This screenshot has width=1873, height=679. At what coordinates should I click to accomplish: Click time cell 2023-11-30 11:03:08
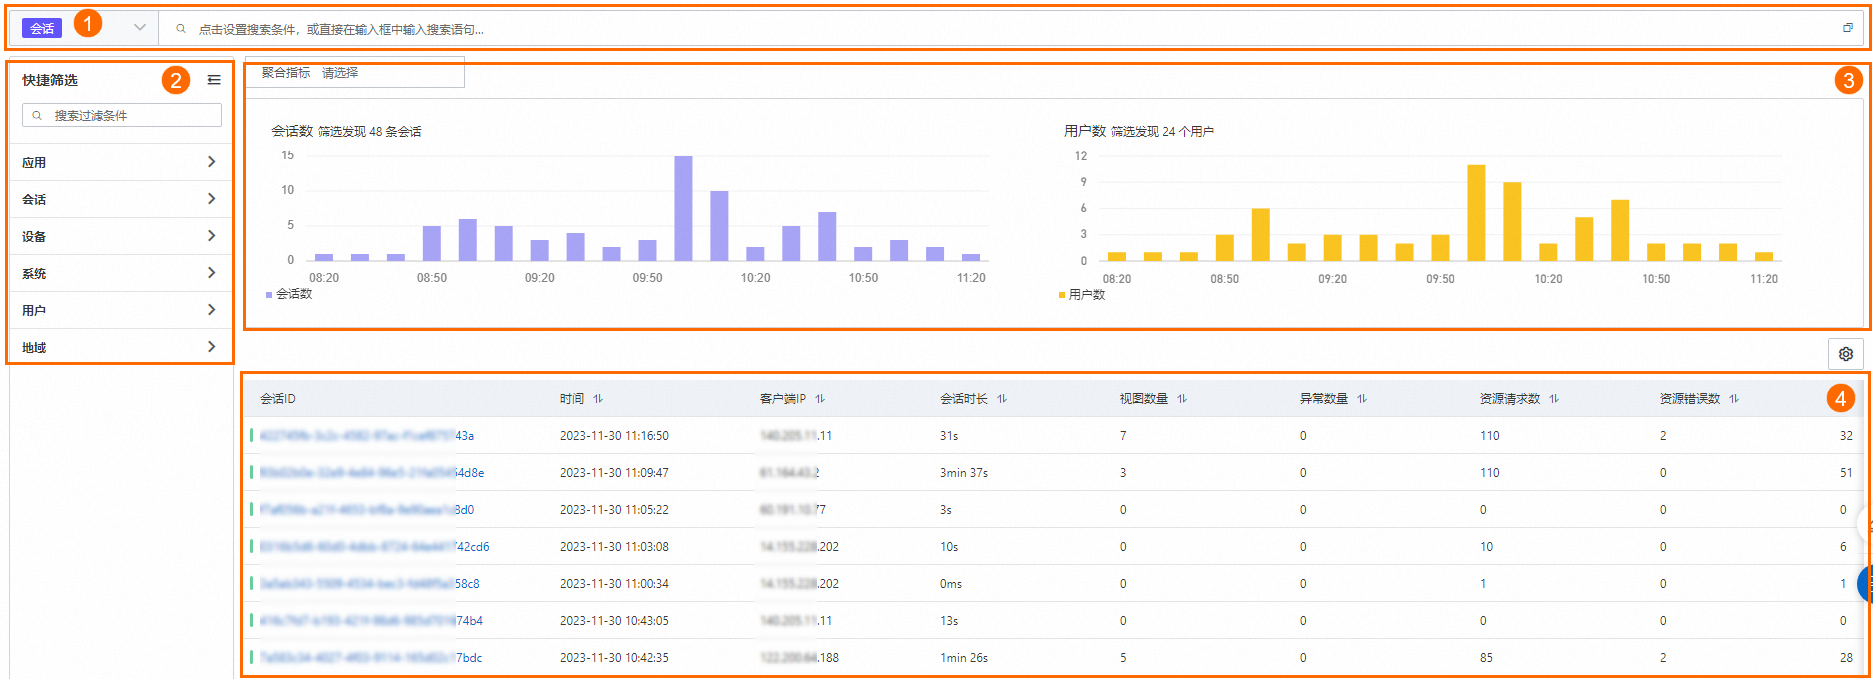coord(614,547)
